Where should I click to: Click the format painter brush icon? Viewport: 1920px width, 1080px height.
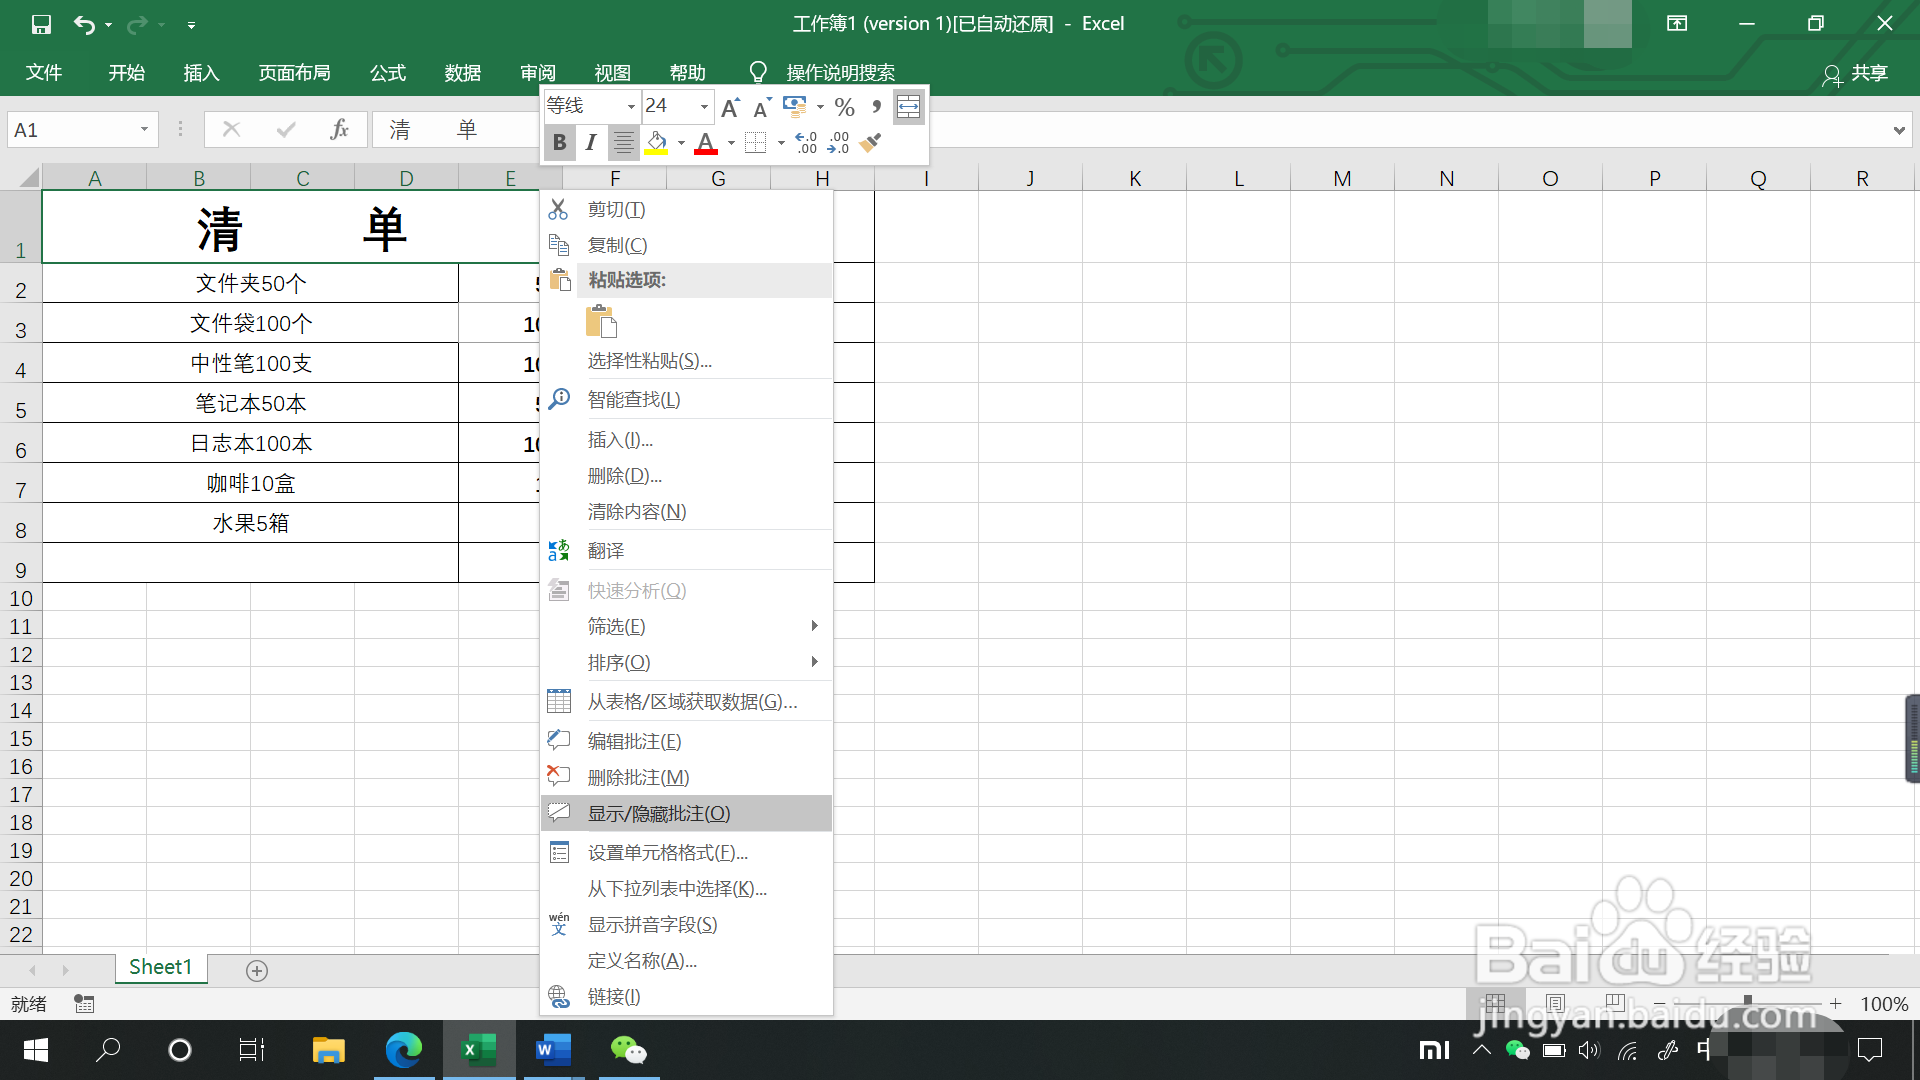(870, 143)
